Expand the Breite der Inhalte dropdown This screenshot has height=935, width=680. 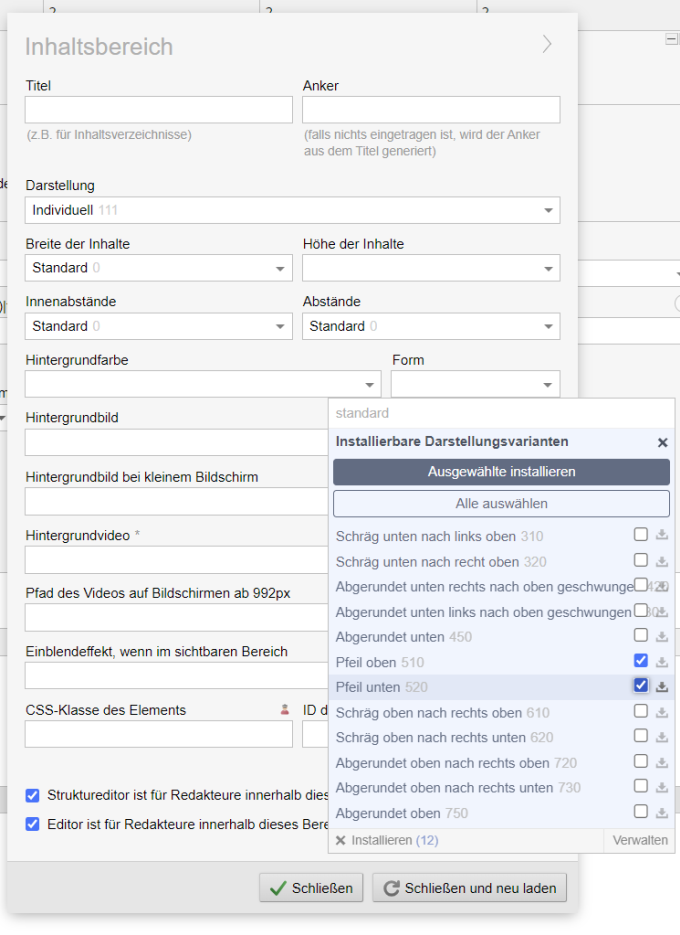click(159, 268)
